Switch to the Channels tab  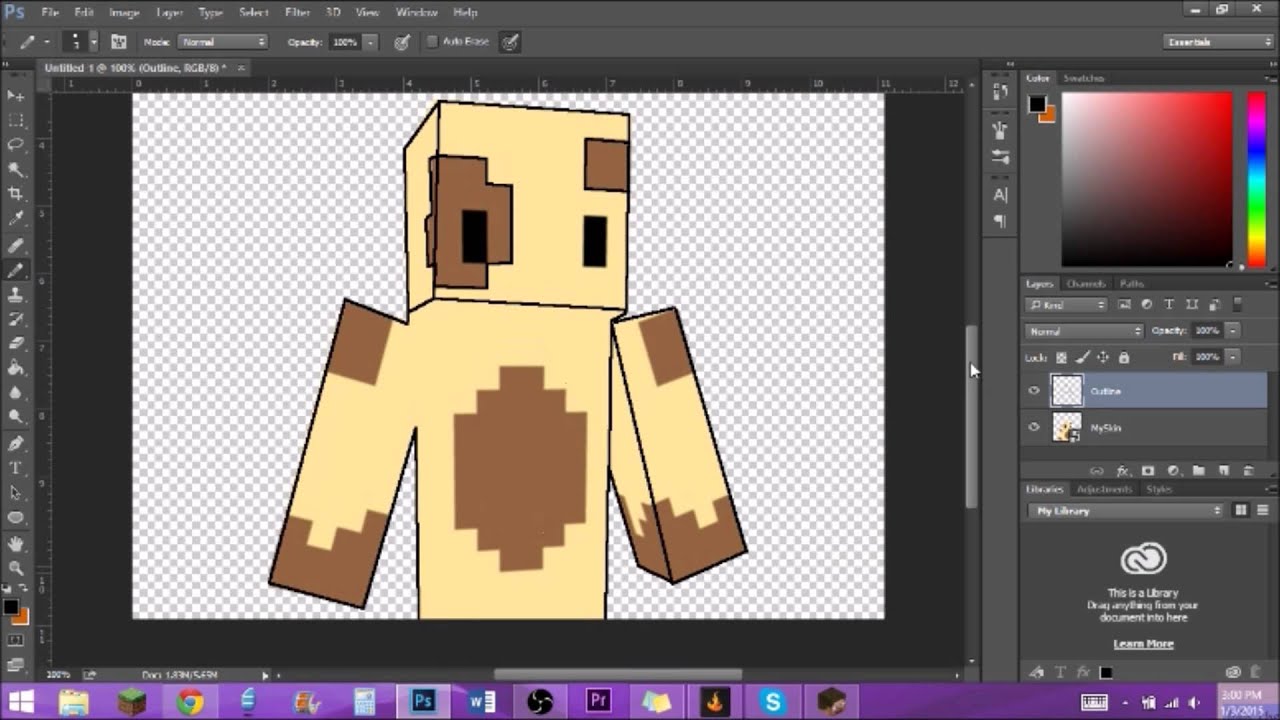click(1086, 284)
